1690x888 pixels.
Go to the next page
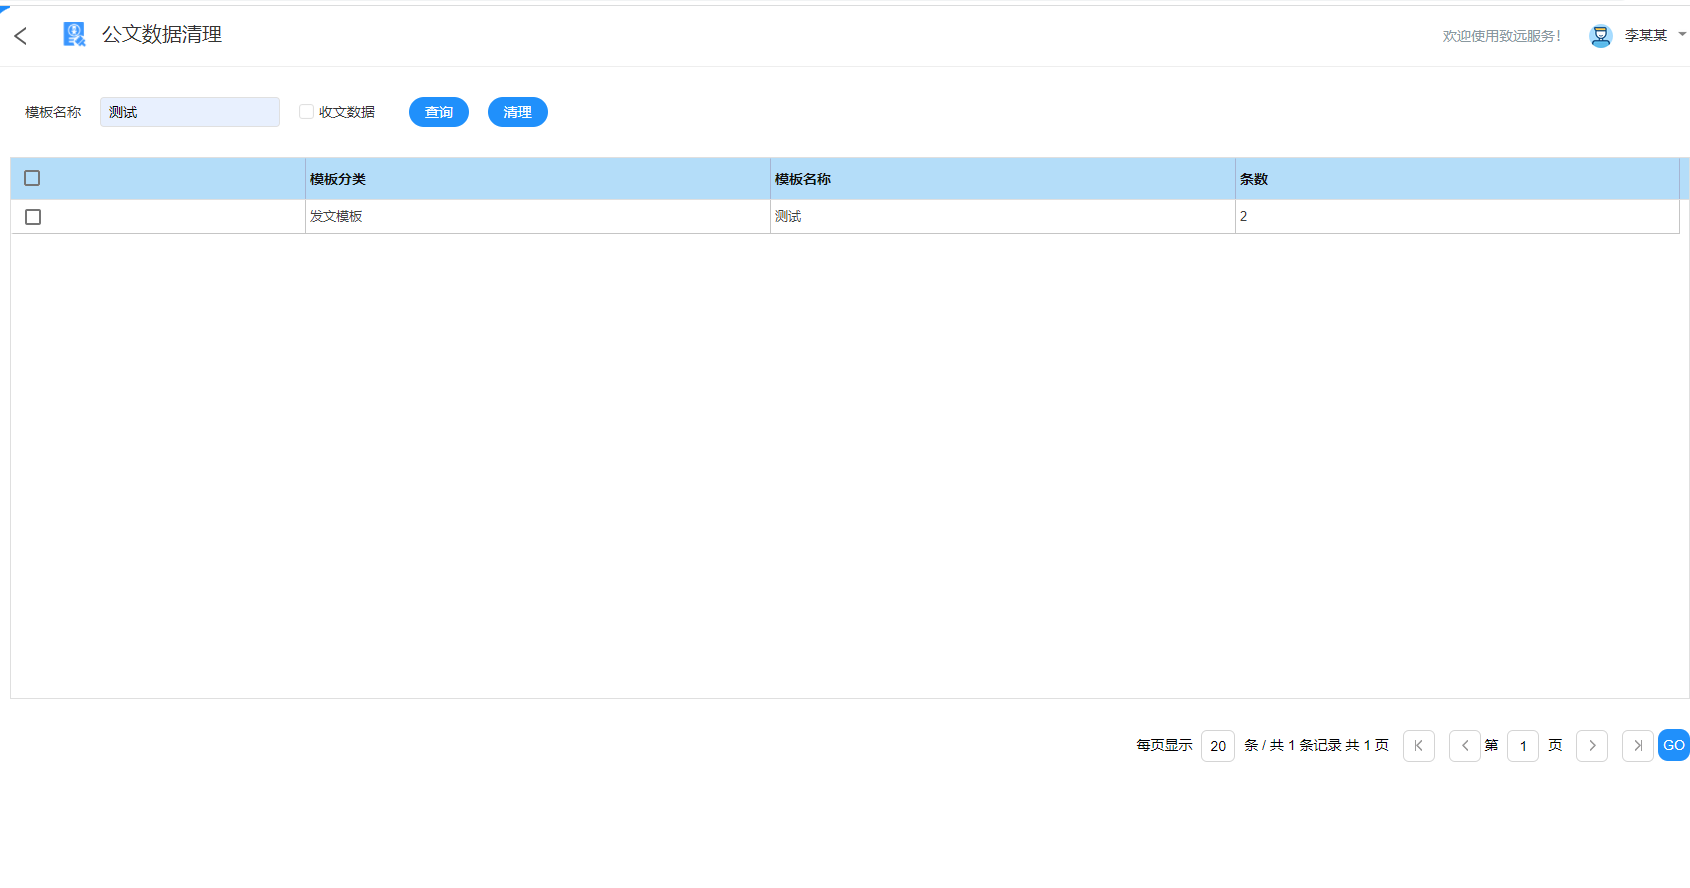pyautogui.click(x=1591, y=746)
